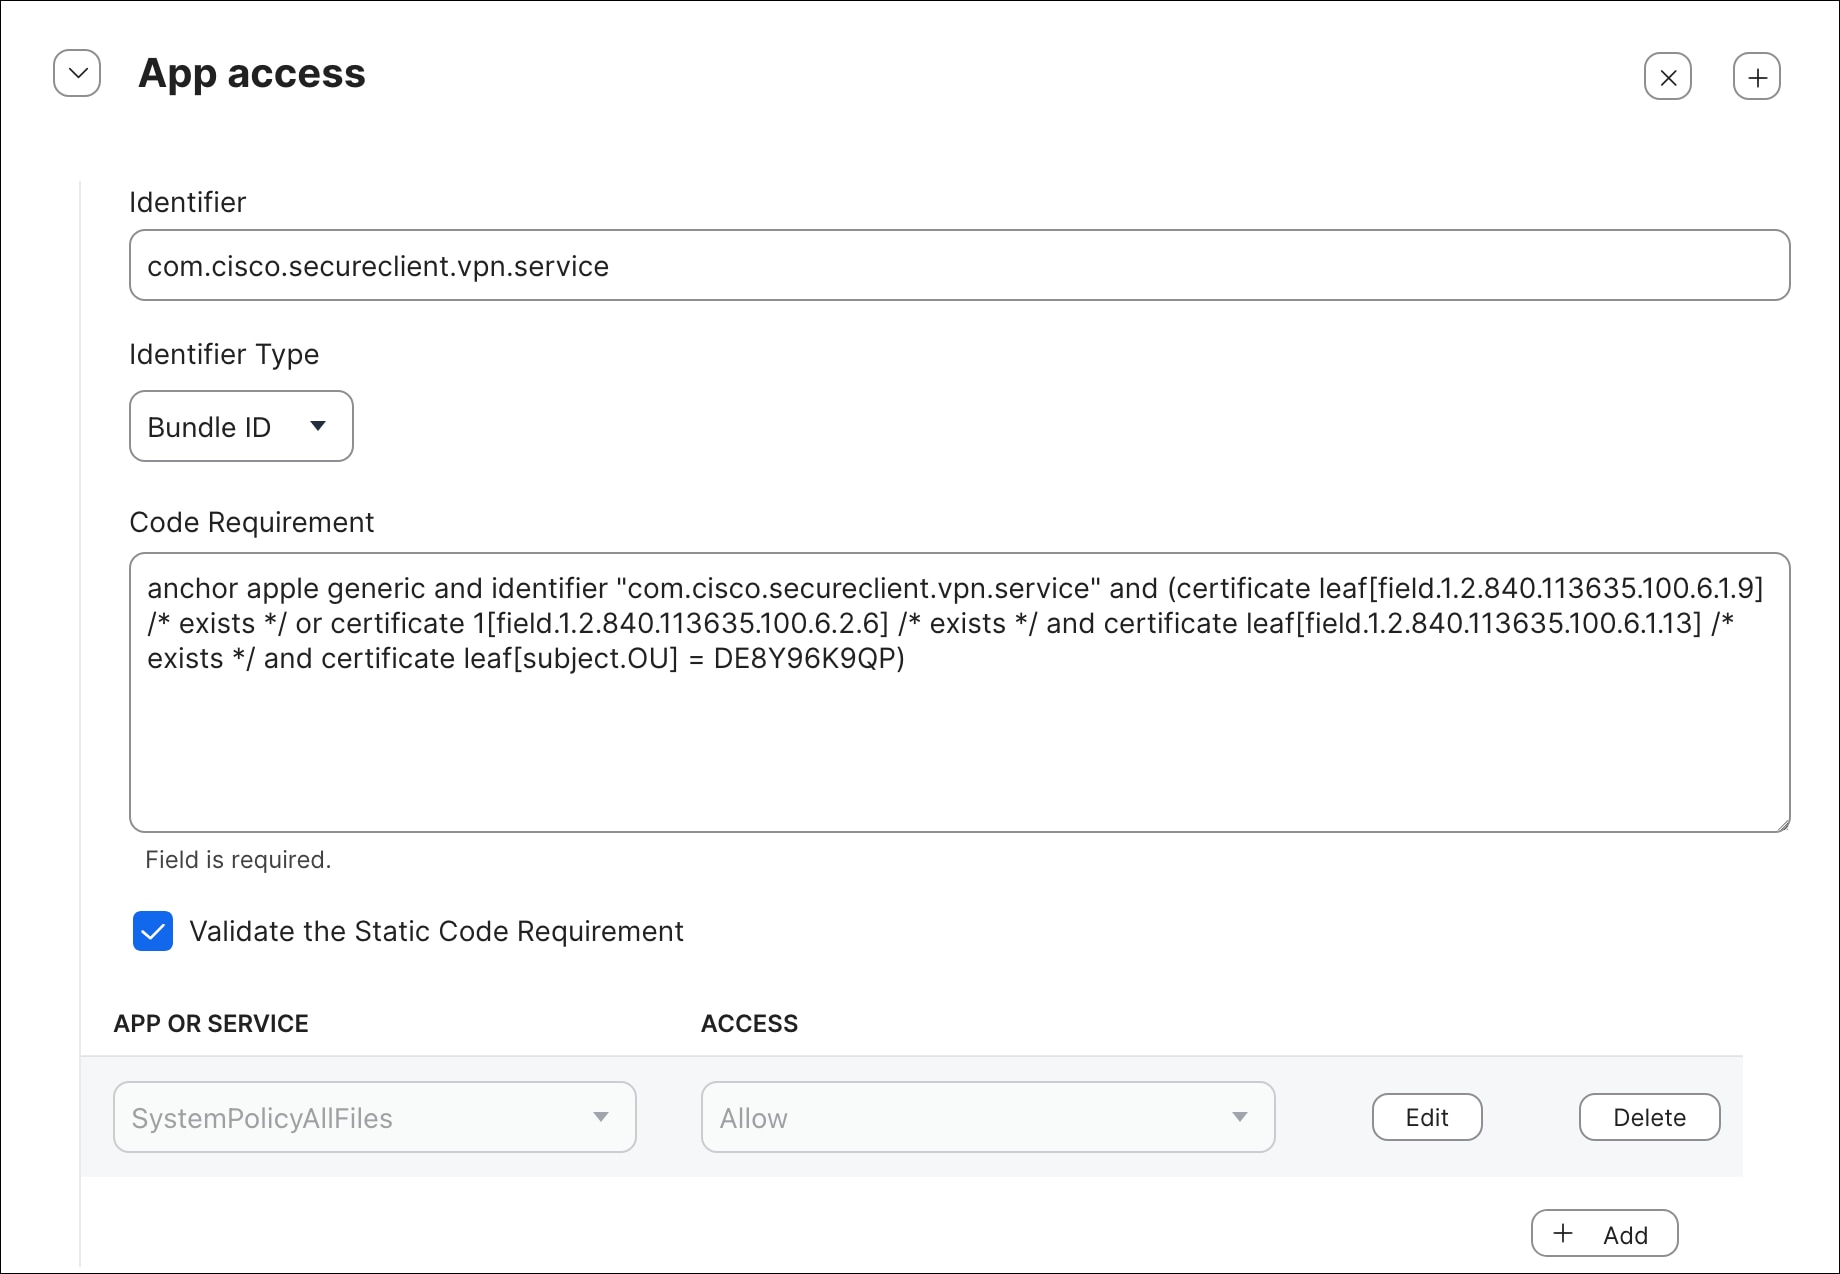Image resolution: width=1840 pixels, height=1274 pixels.
Task: Open the SystemPolicyAllFiles service dropdown
Action: [x=375, y=1117]
